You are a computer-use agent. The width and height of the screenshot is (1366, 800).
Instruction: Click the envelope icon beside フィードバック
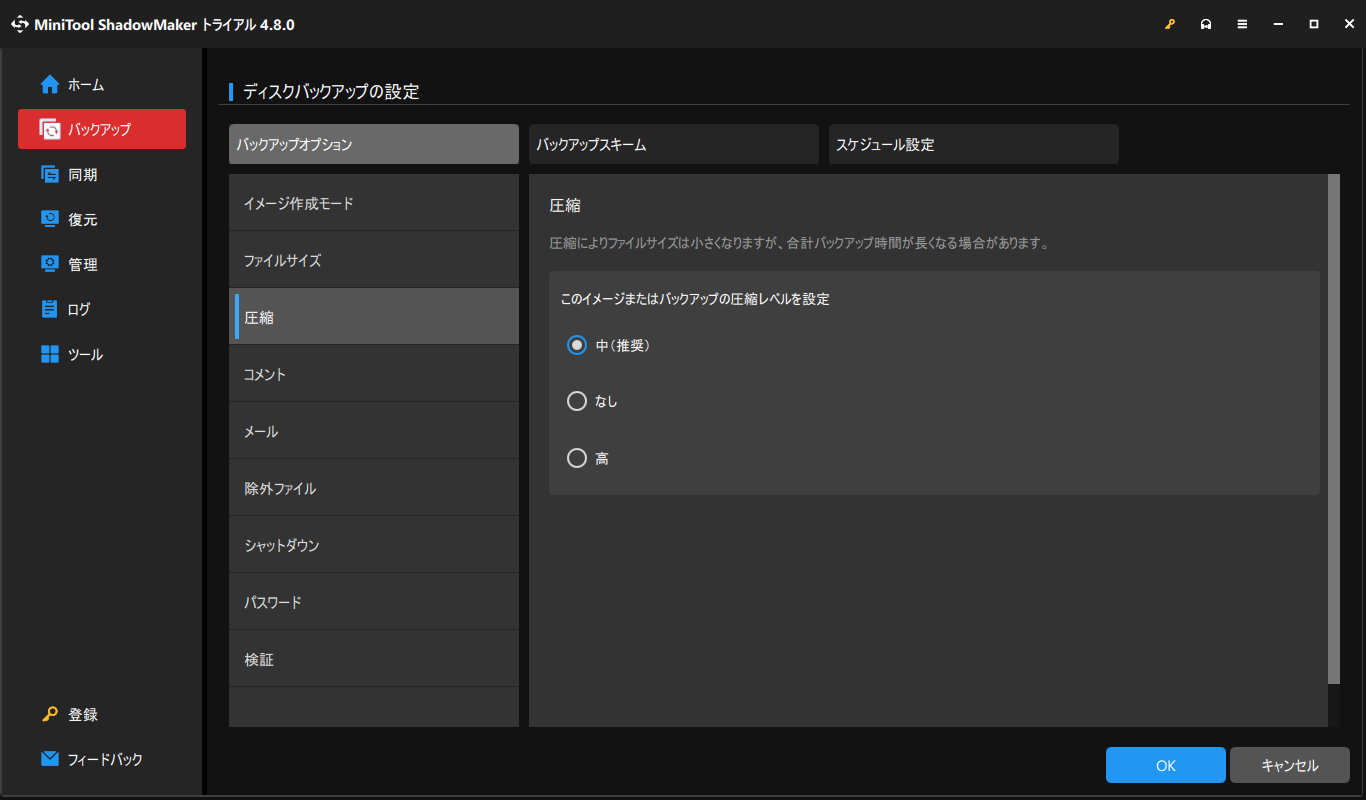click(x=50, y=759)
